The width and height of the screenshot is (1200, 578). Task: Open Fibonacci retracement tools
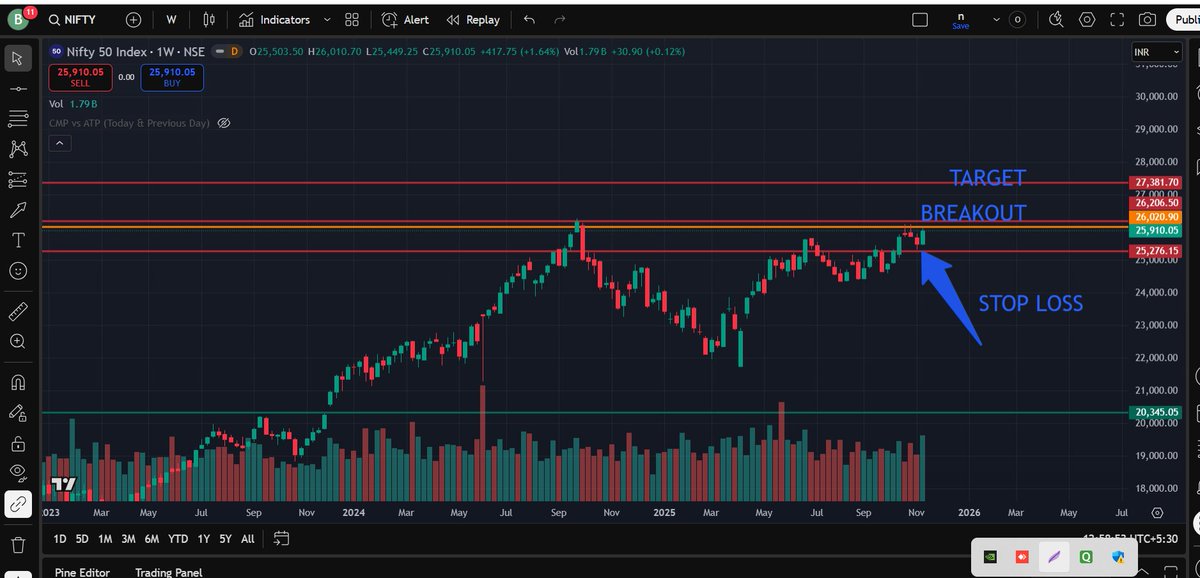pyautogui.click(x=18, y=119)
